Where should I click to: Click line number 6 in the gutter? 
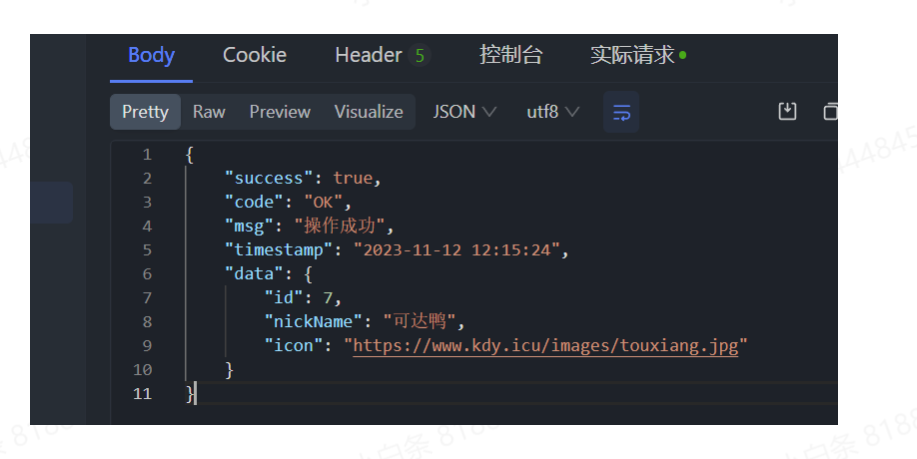click(x=147, y=274)
